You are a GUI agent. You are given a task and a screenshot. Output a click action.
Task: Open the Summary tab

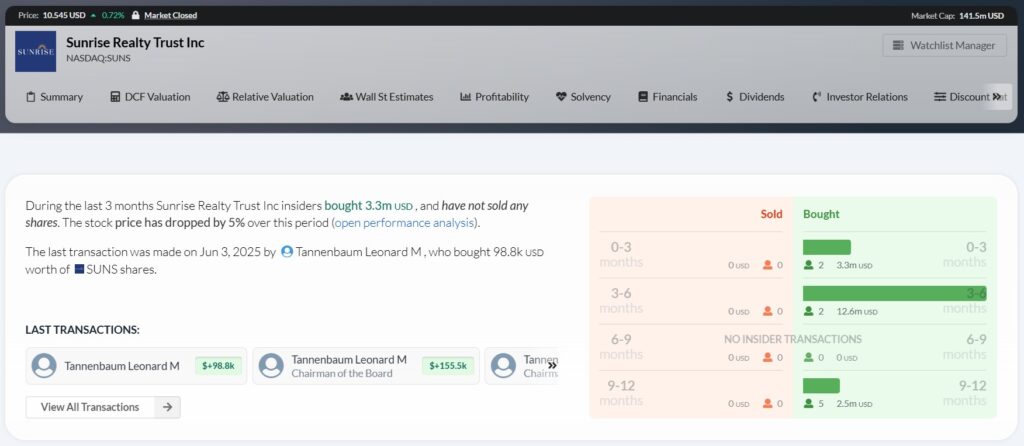click(54, 97)
